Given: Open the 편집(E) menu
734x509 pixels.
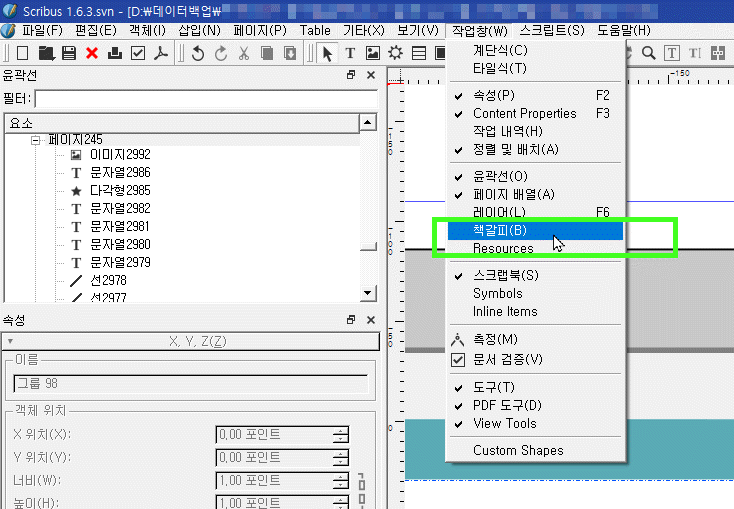Looking at the screenshot, I should (96, 30).
